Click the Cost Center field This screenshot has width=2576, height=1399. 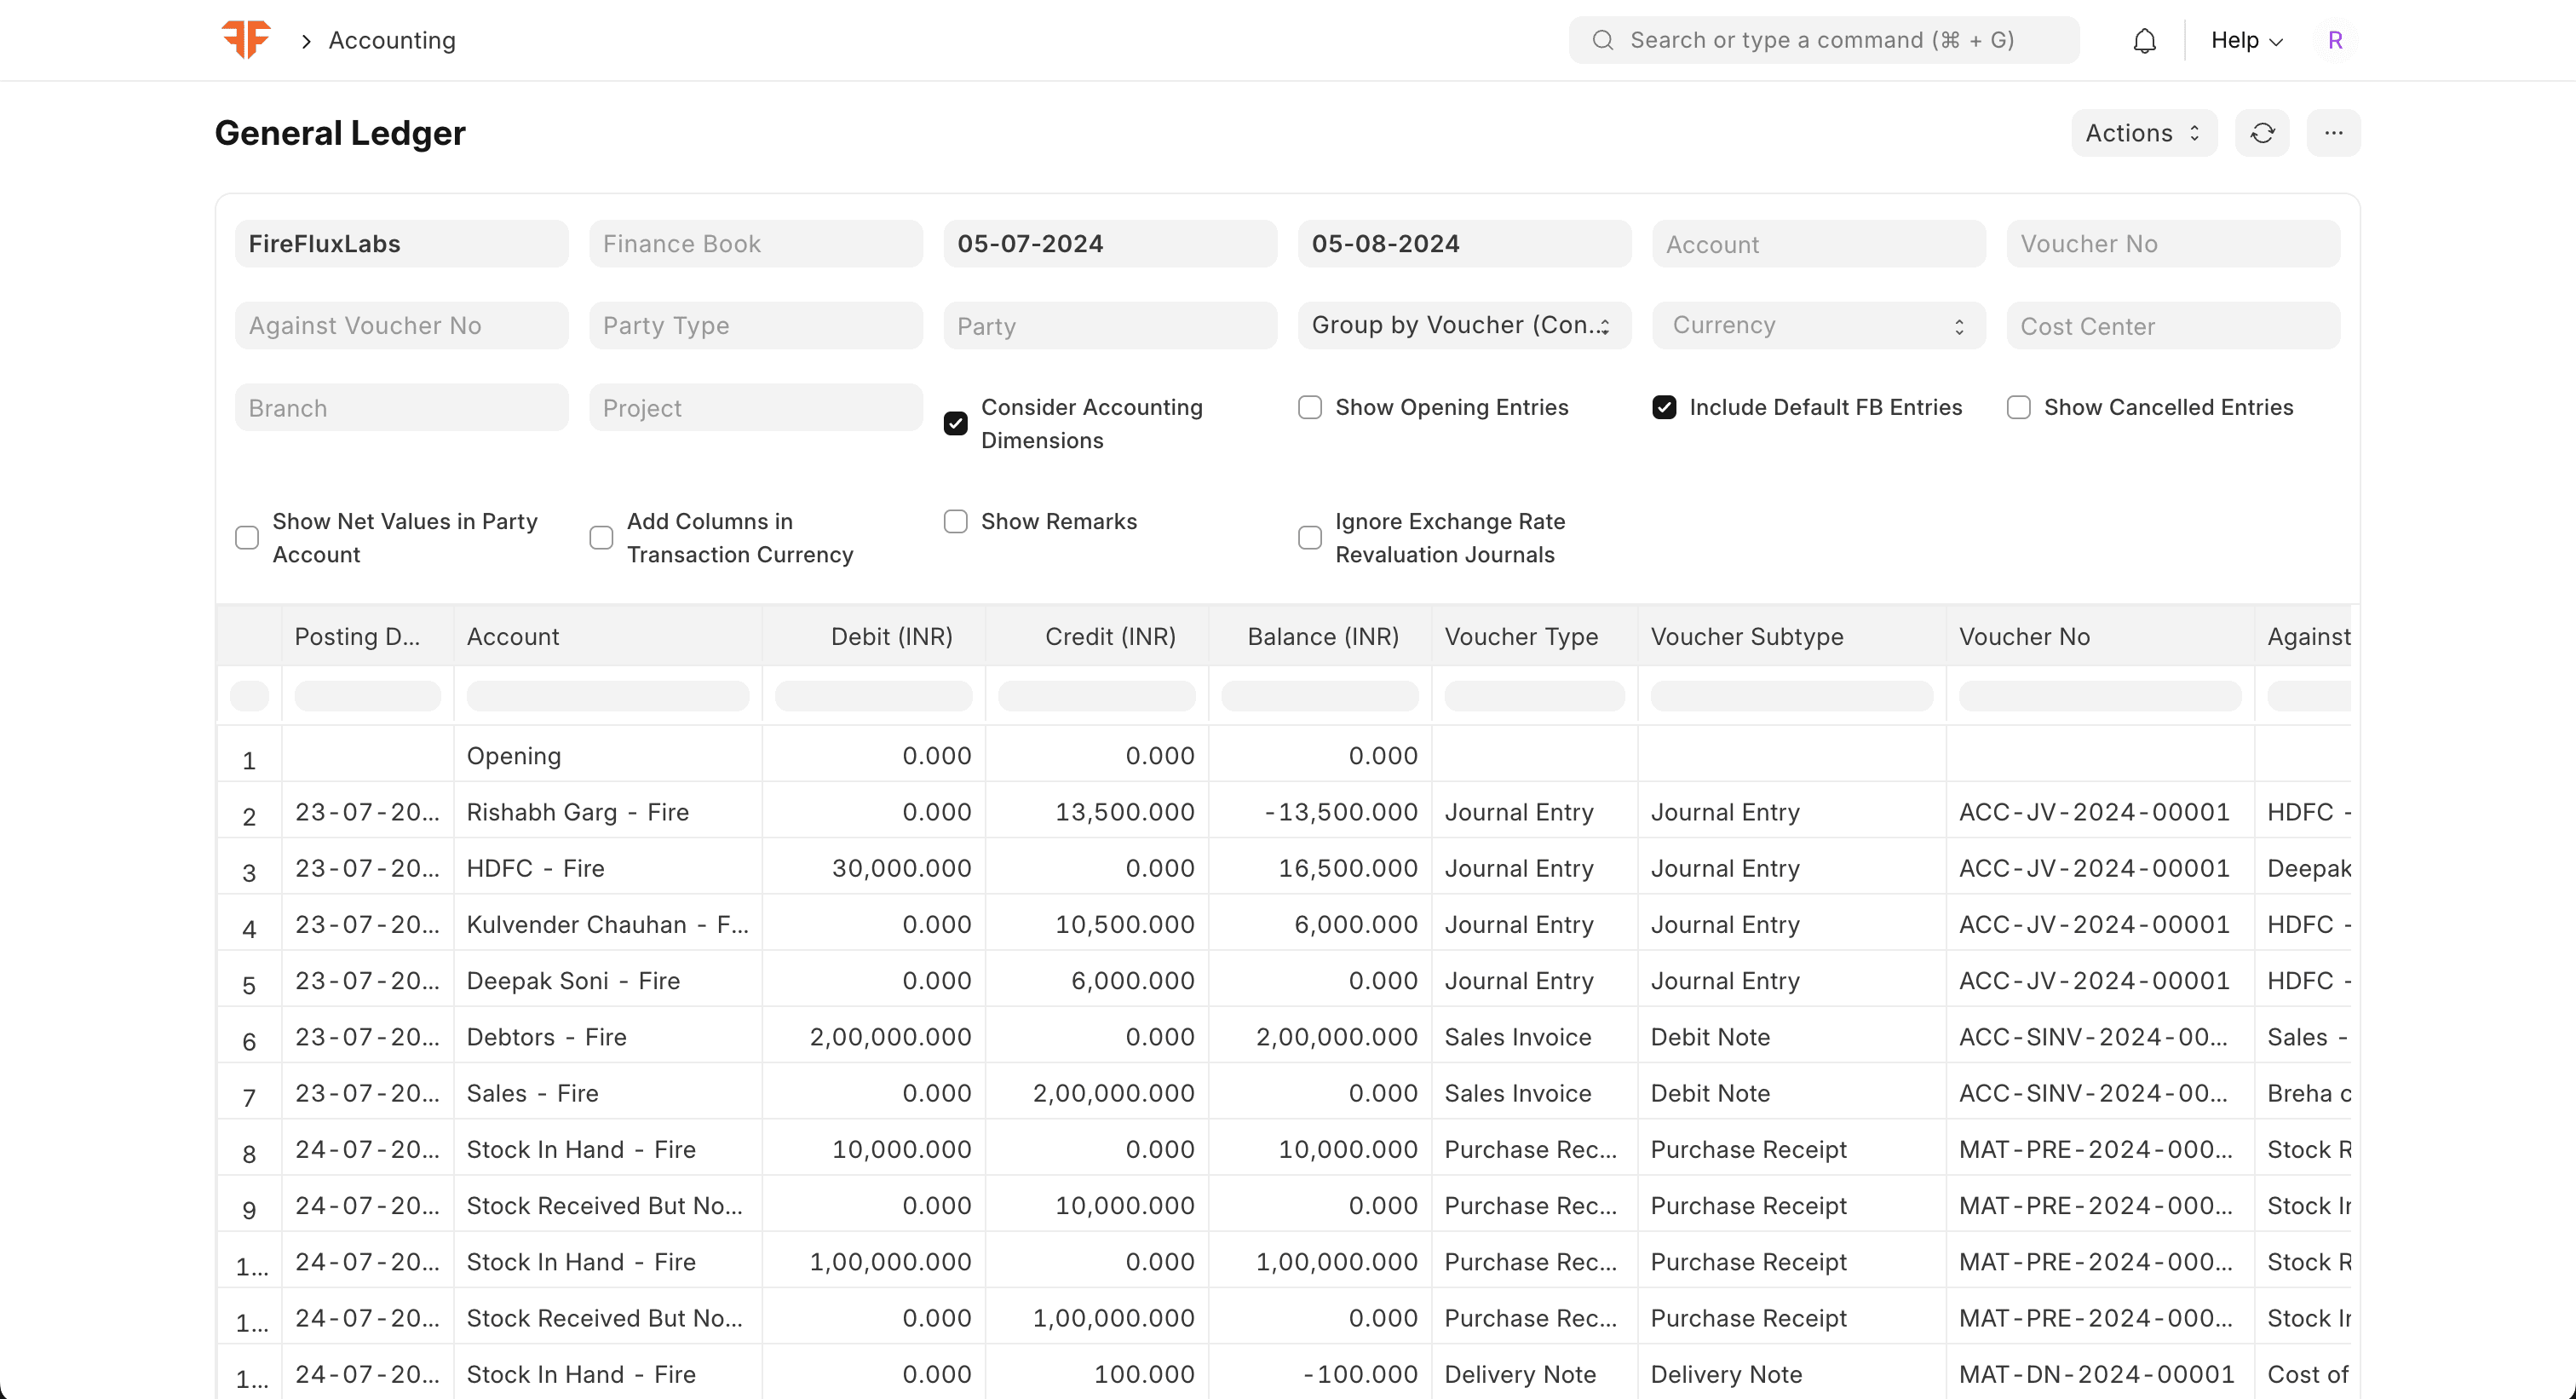point(2173,325)
